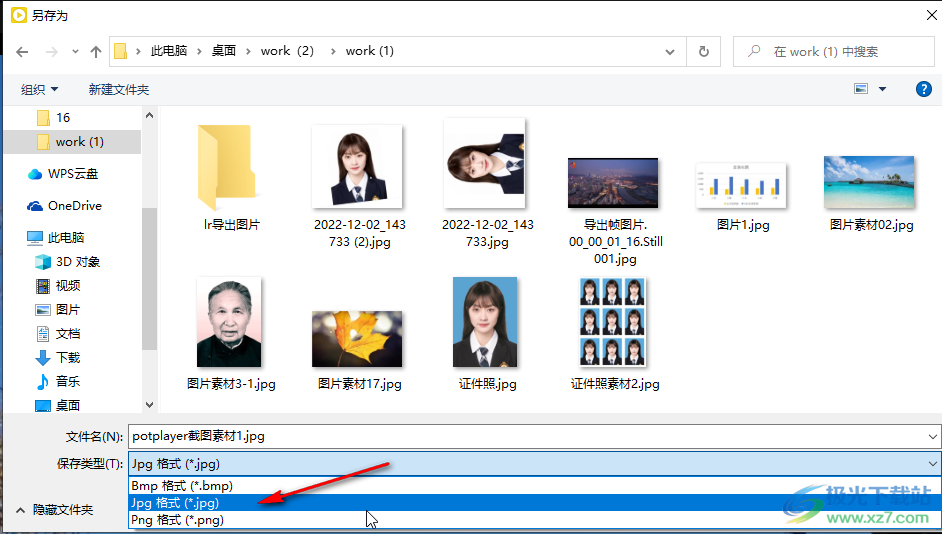Click work (2) in the address breadcrumb
The height and width of the screenshot is (534, 942).
[x=287, y=52]
